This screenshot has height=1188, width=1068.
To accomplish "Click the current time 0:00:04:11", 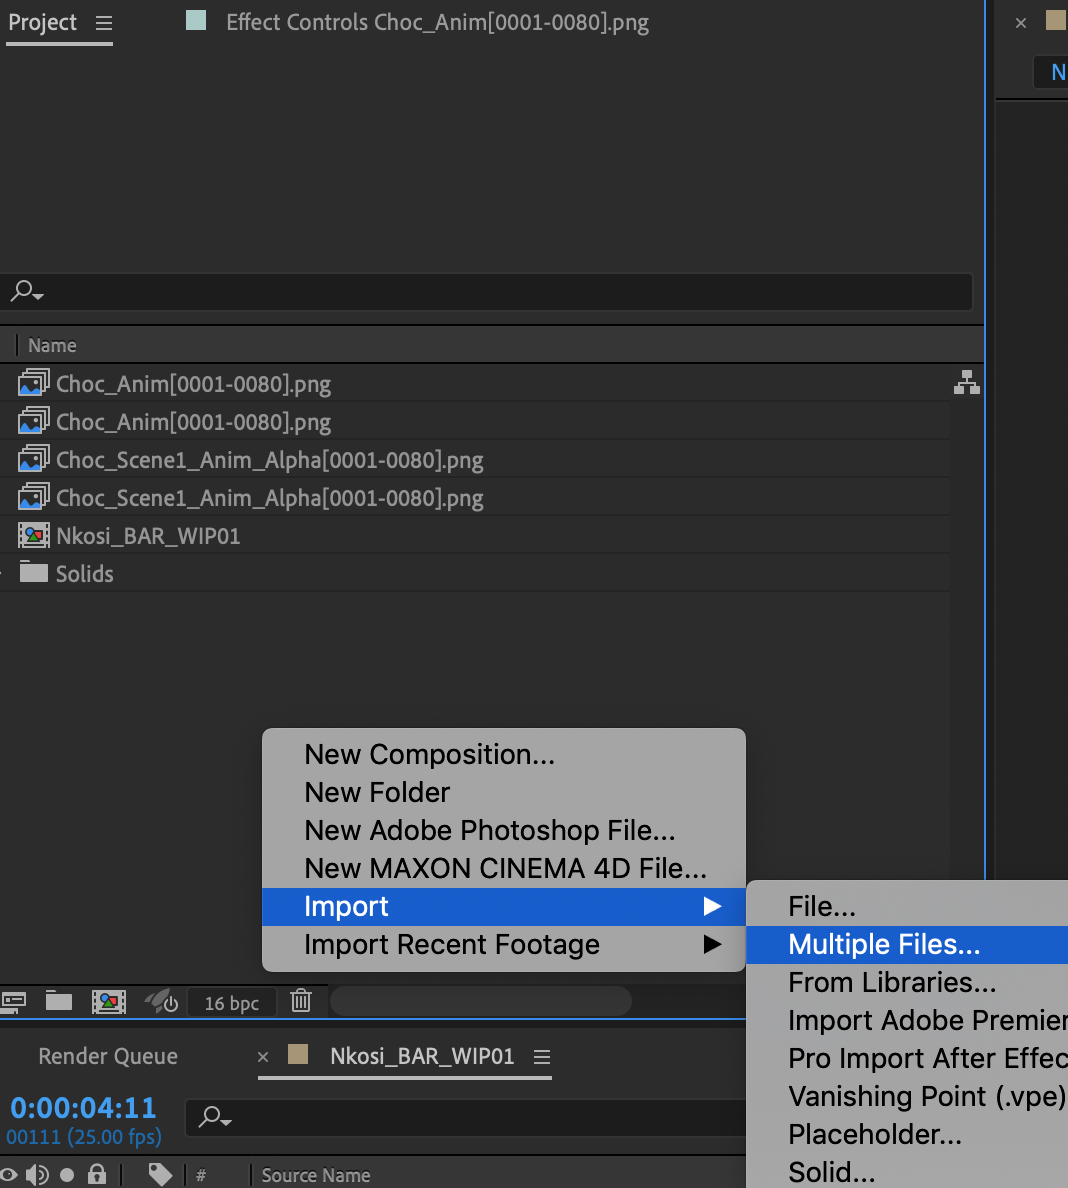I will tap(83, 1108).
